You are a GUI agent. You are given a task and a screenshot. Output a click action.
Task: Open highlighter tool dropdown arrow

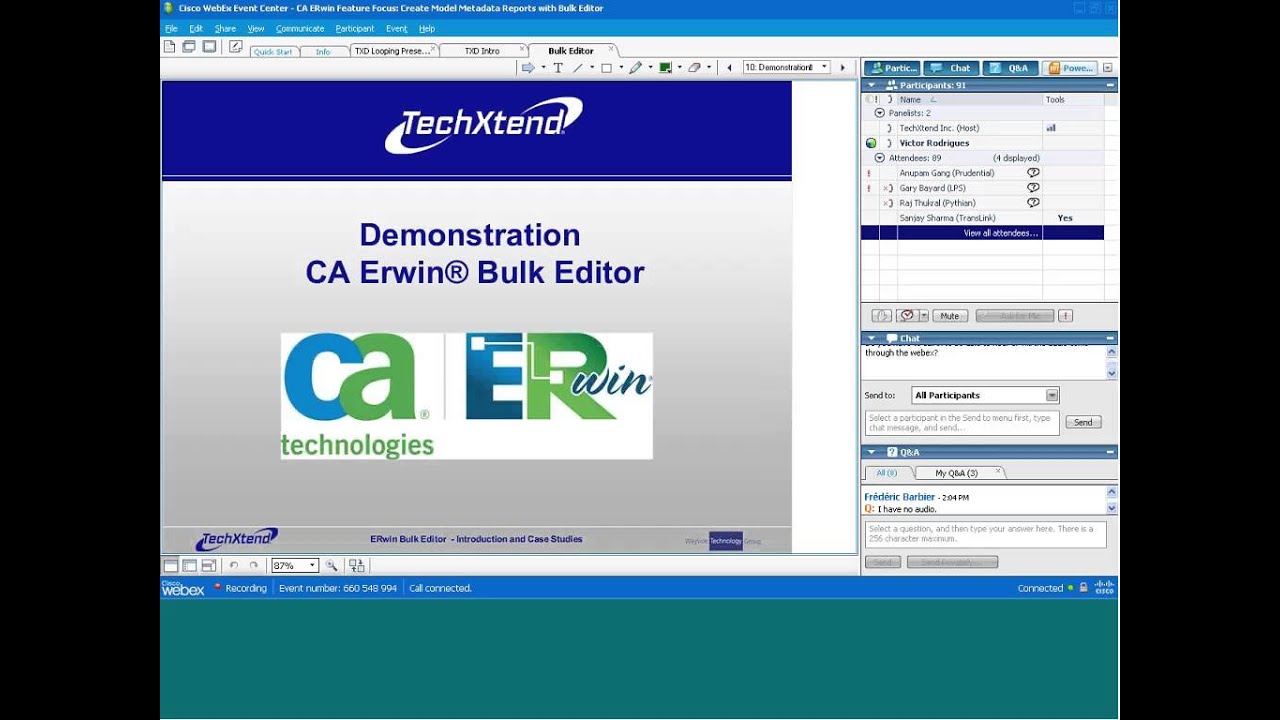(x=650, y=68)
